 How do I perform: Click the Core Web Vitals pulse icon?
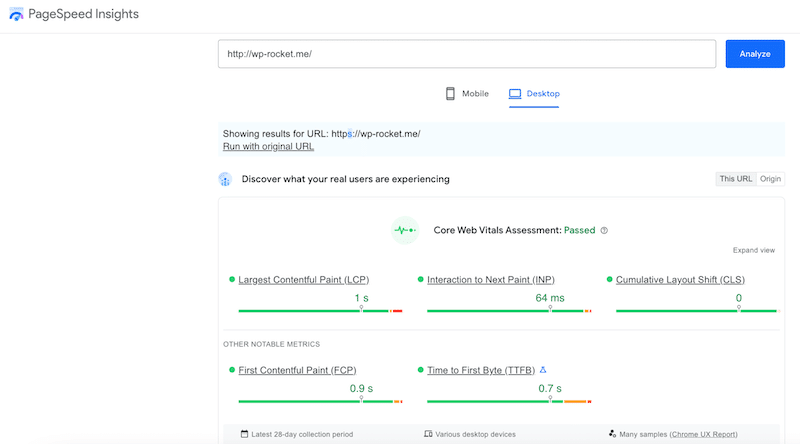(x=405, y=230)
